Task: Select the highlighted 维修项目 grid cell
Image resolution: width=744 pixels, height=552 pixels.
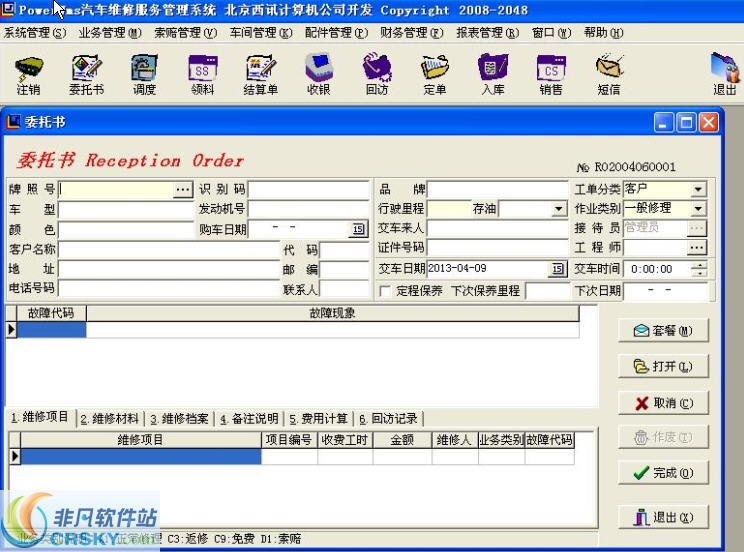Action: 140,457
